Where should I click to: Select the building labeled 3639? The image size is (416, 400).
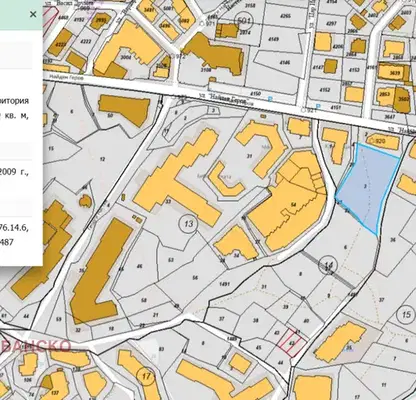coord(394,72)
